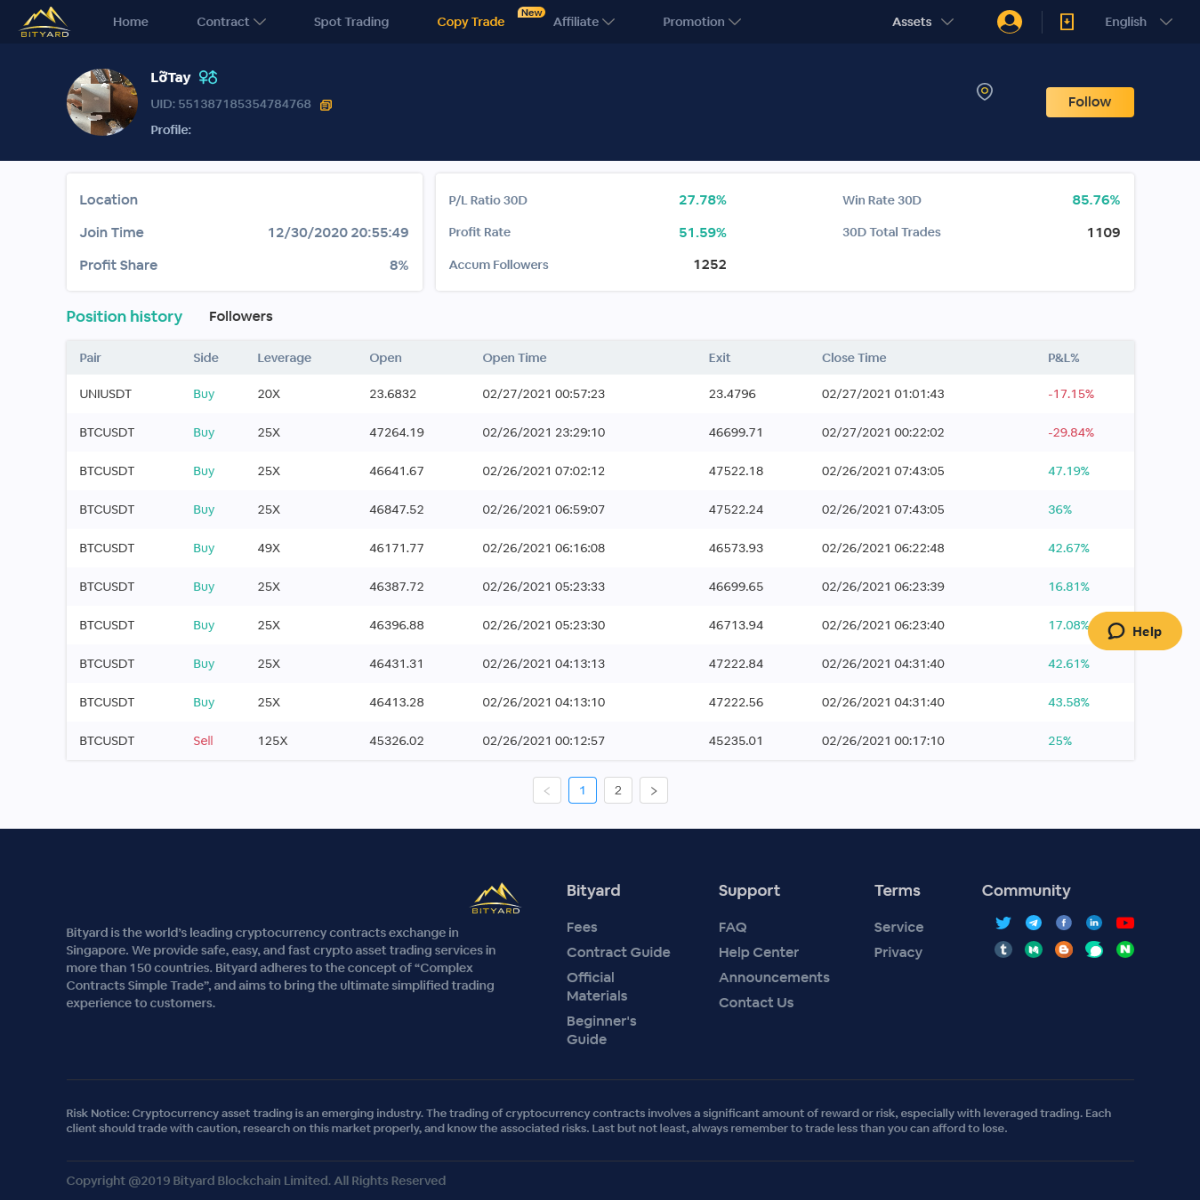Viewport: 1200px width, 1200px height.
Task: Open Spot Trading in the navigation
Action: 351,21
